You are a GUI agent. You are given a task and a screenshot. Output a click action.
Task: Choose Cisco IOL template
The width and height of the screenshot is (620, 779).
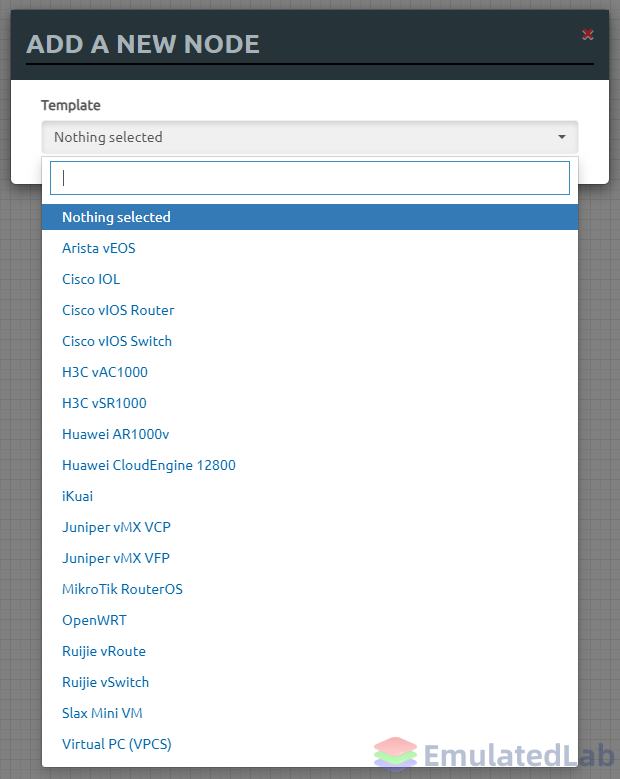click(310, 279)
